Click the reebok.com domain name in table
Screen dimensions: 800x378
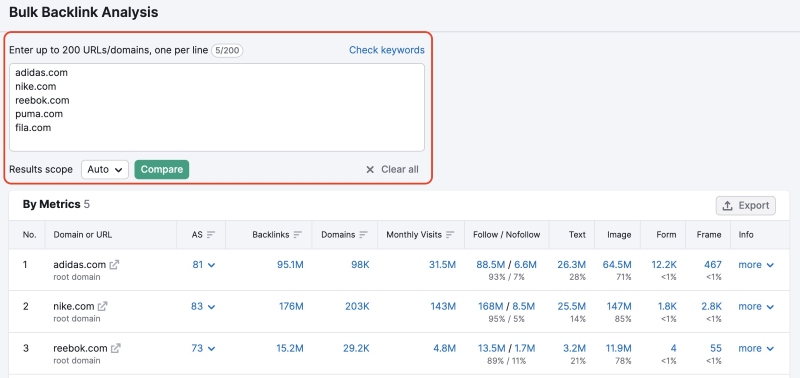(x=80, y=348)
